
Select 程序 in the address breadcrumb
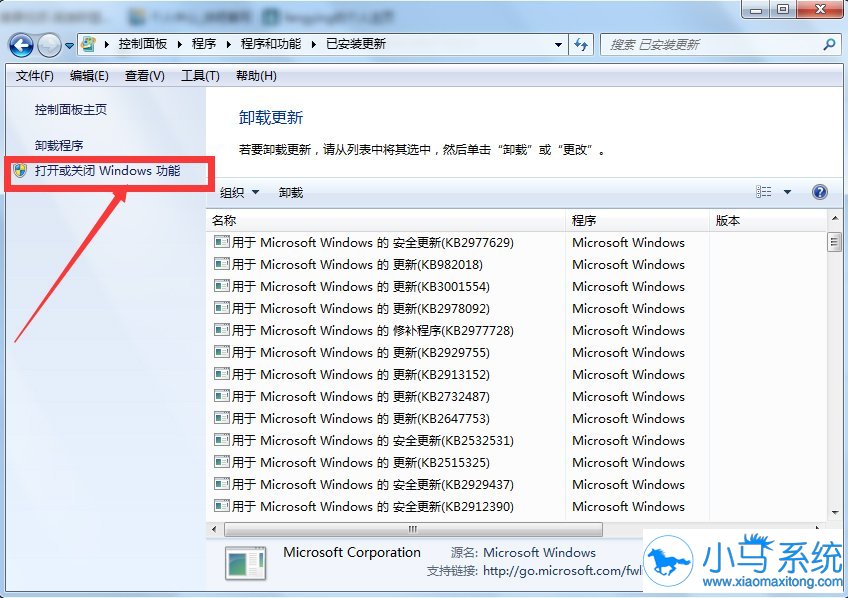coord(204,44)
